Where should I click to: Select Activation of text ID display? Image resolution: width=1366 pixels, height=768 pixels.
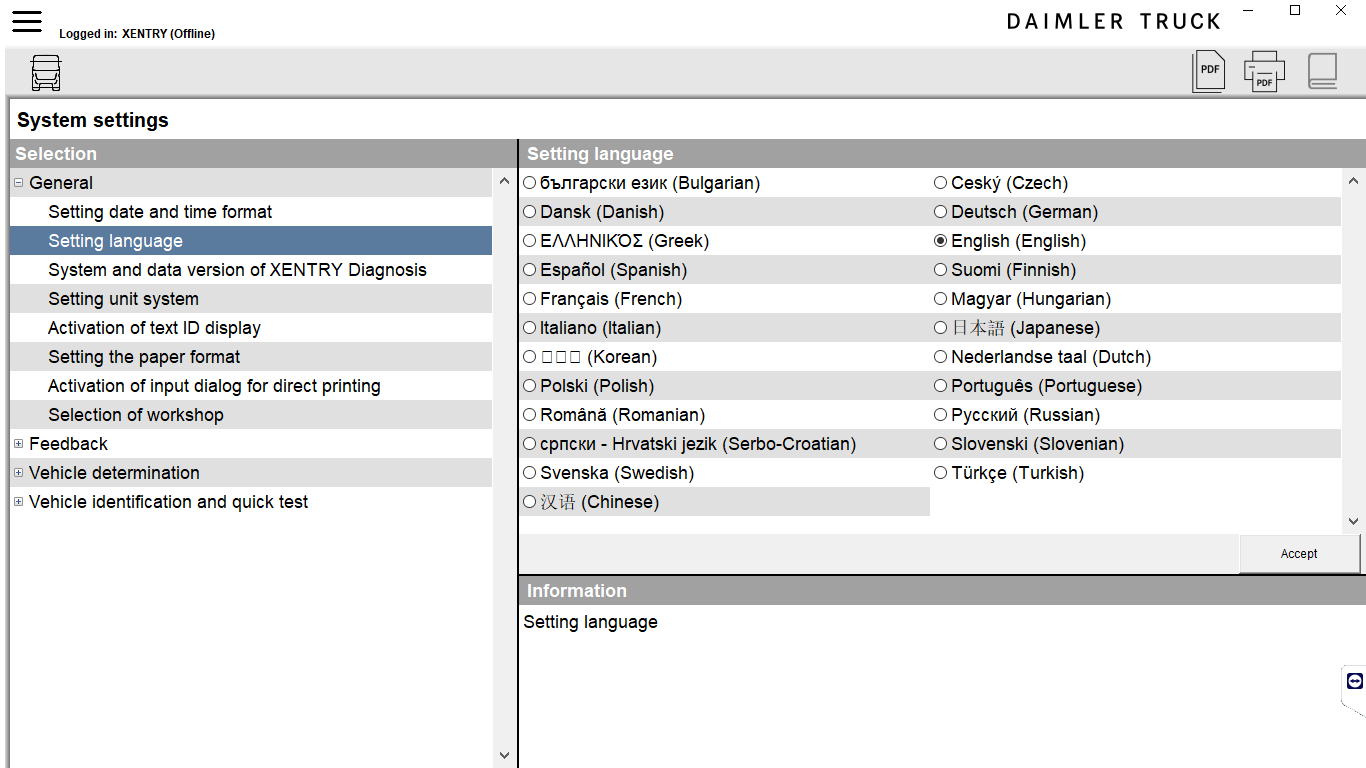click(x=154, y=328)
